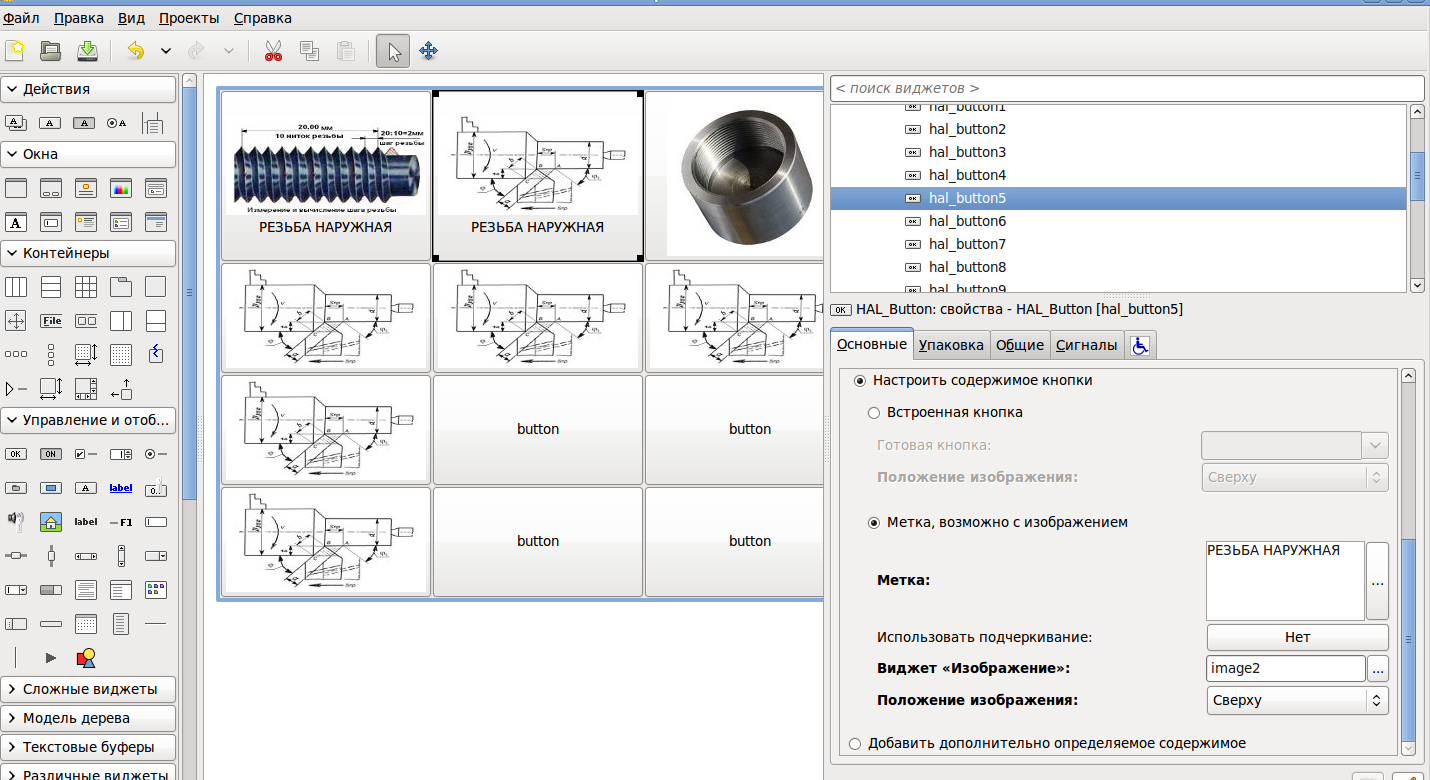The width and height of the screenshot is (1430, 780).
Task: Collapse the 'Управление и отоб...' section
Action: click(x=89, y=420)
